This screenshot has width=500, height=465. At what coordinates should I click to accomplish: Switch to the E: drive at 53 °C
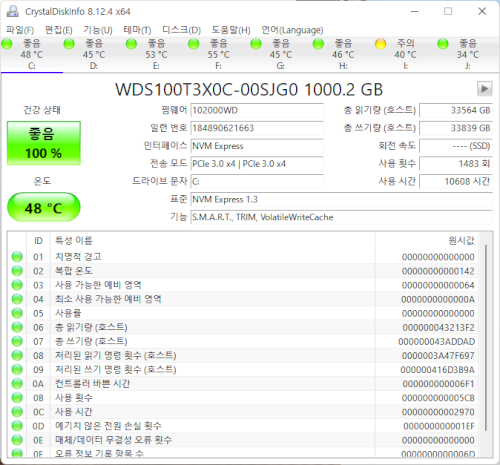[x=156, y=54]
